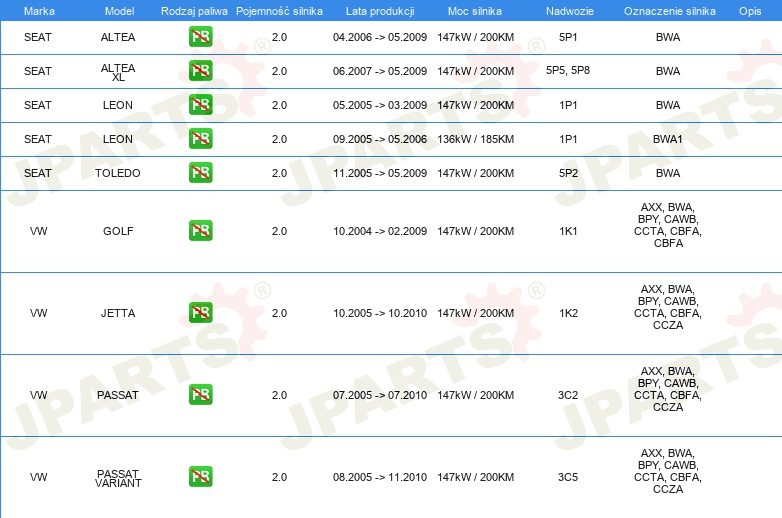The image size is (782, 518).
Task: Click the VW make cell in the GOLF row
Action: tap(38, 231)
